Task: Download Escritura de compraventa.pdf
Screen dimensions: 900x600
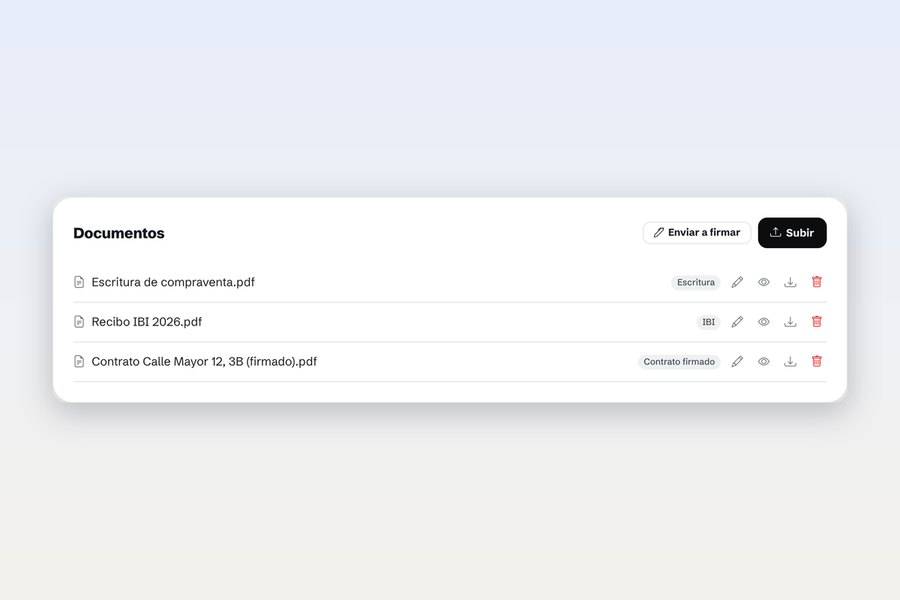Action: (x=790, y=282)
